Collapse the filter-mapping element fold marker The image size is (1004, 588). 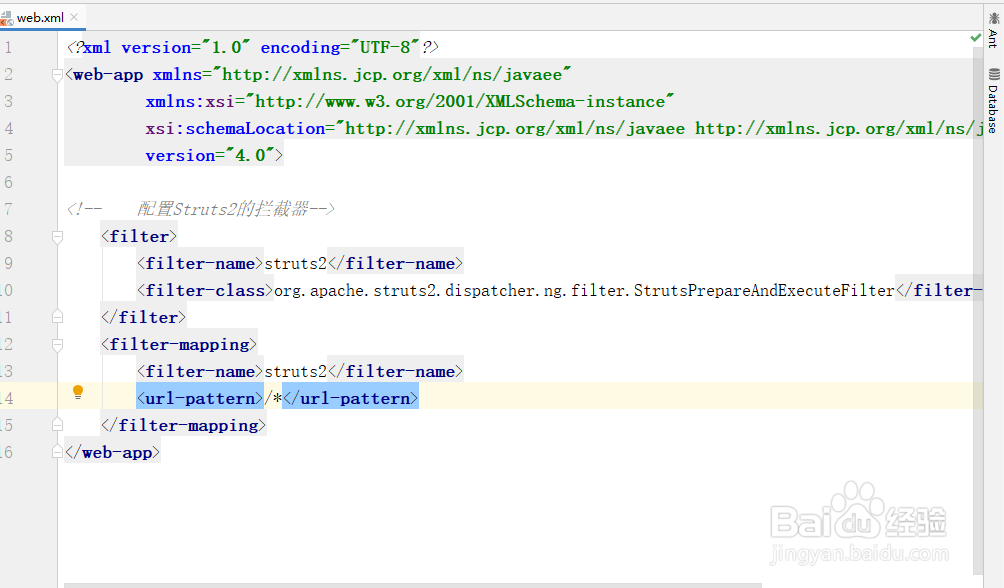click(58, 345)
